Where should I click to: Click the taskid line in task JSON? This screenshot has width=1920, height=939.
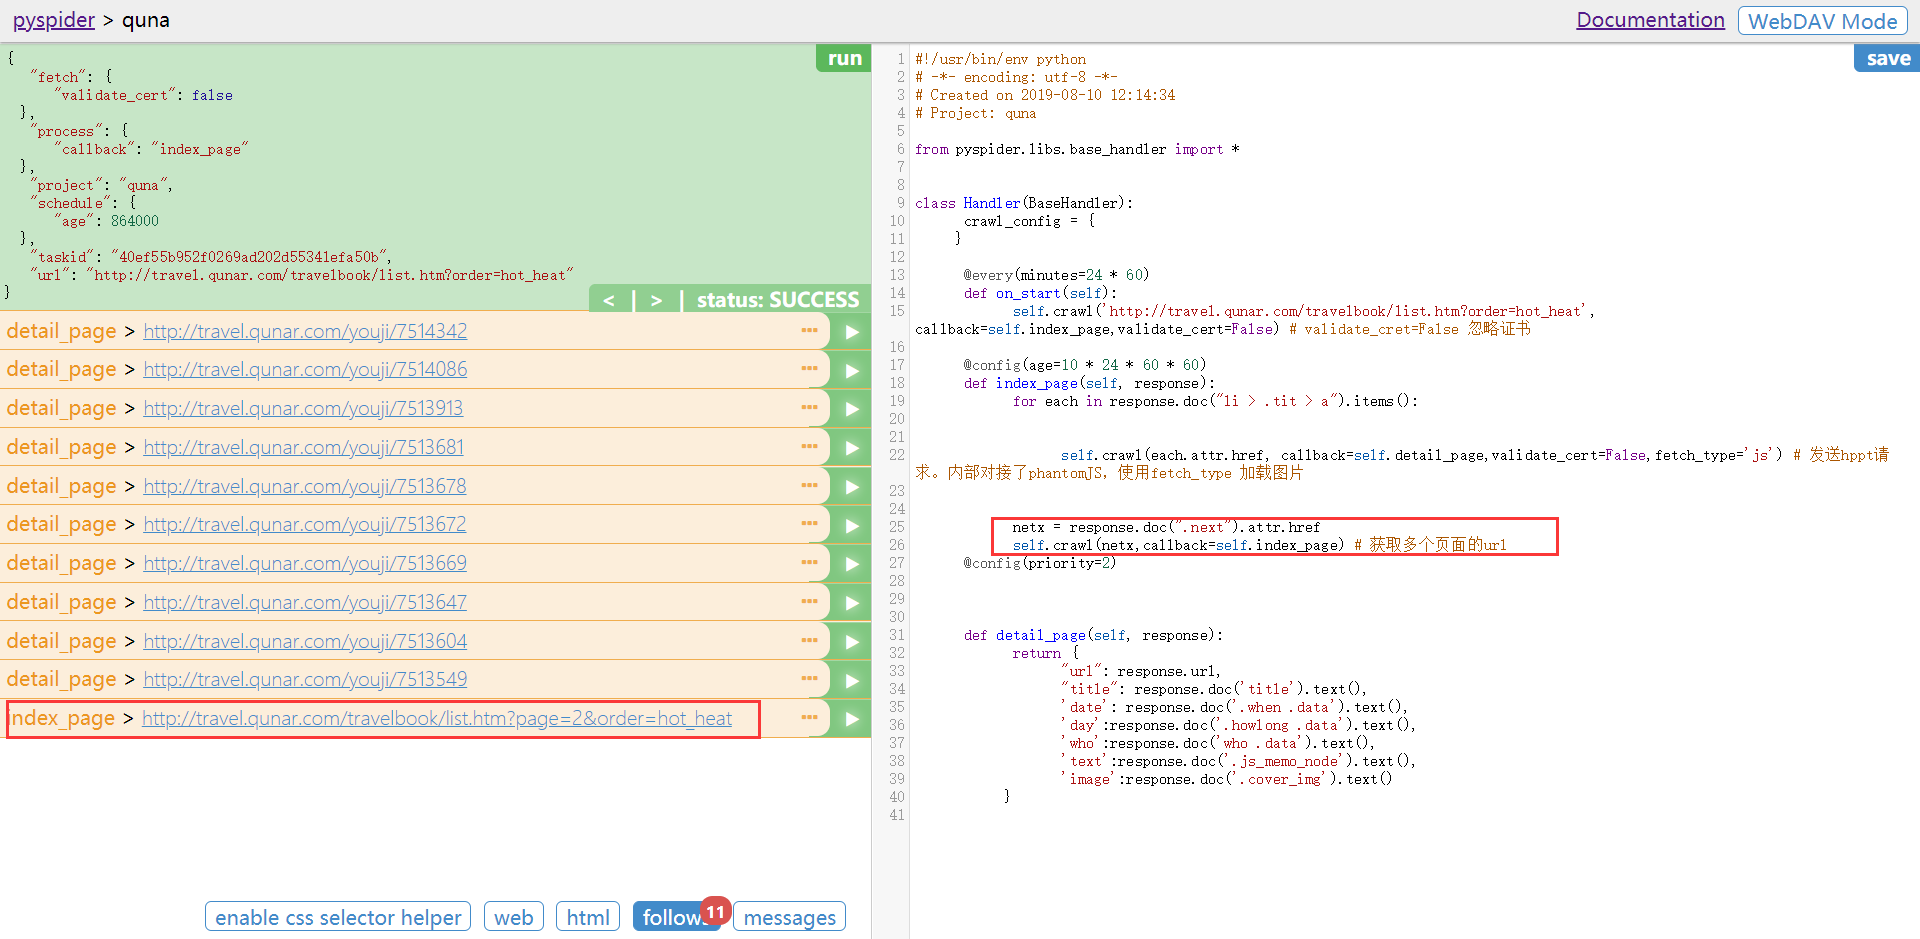(211, 257)
